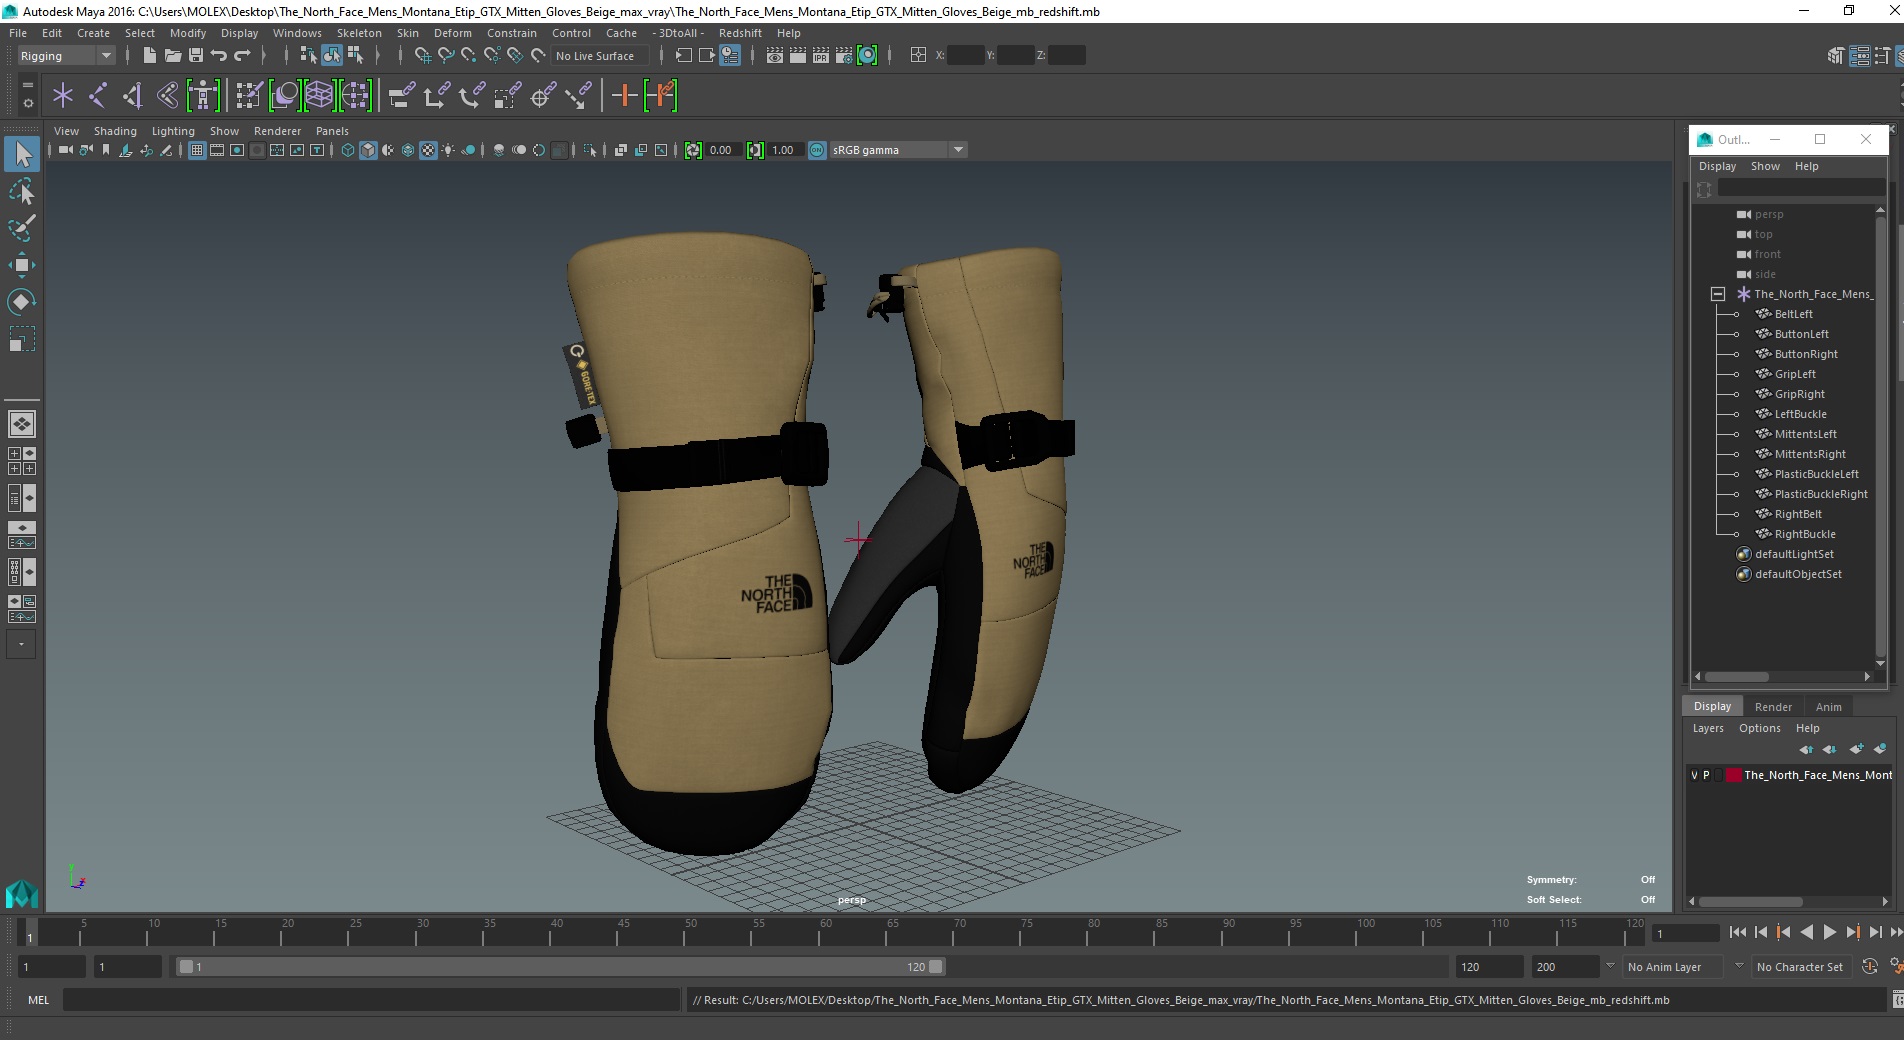The height and width of the screenshot is (1040, 1904).
Task: Select MittentsLeft in the Outliner
Action: 1805,434
